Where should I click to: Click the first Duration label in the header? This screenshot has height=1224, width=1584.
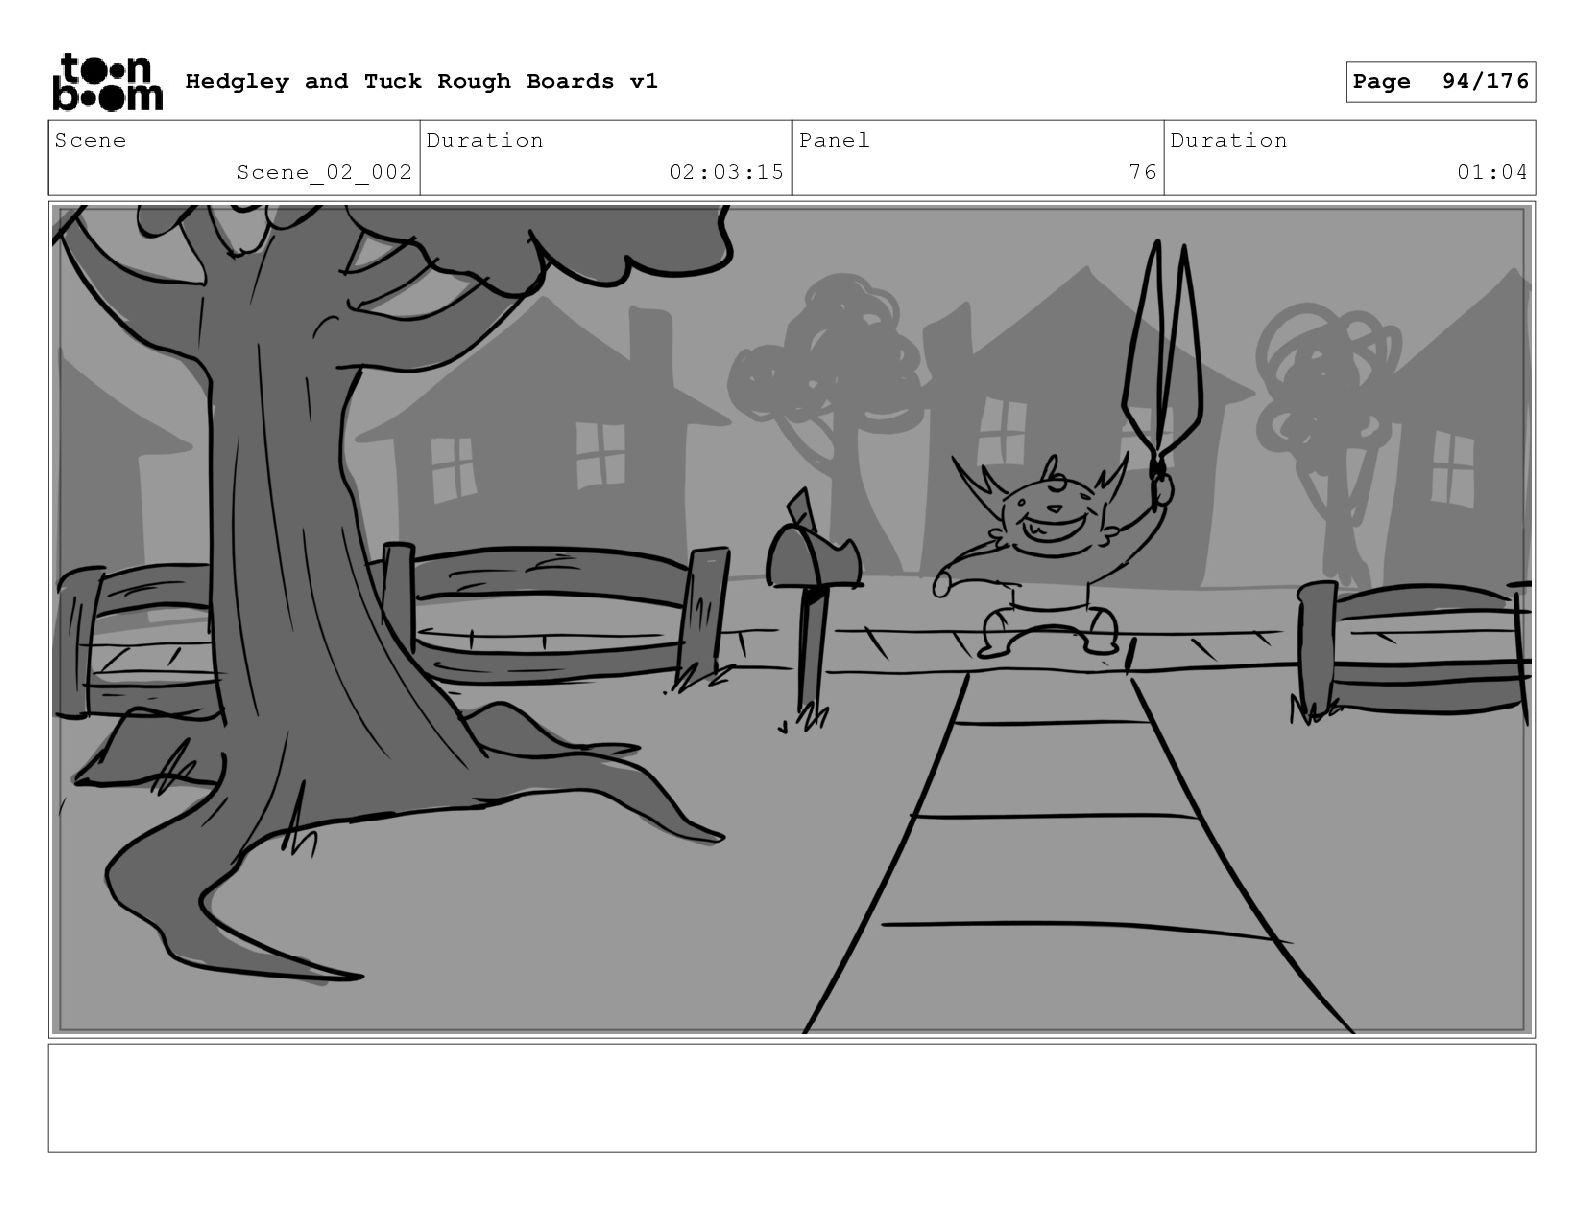485,141
